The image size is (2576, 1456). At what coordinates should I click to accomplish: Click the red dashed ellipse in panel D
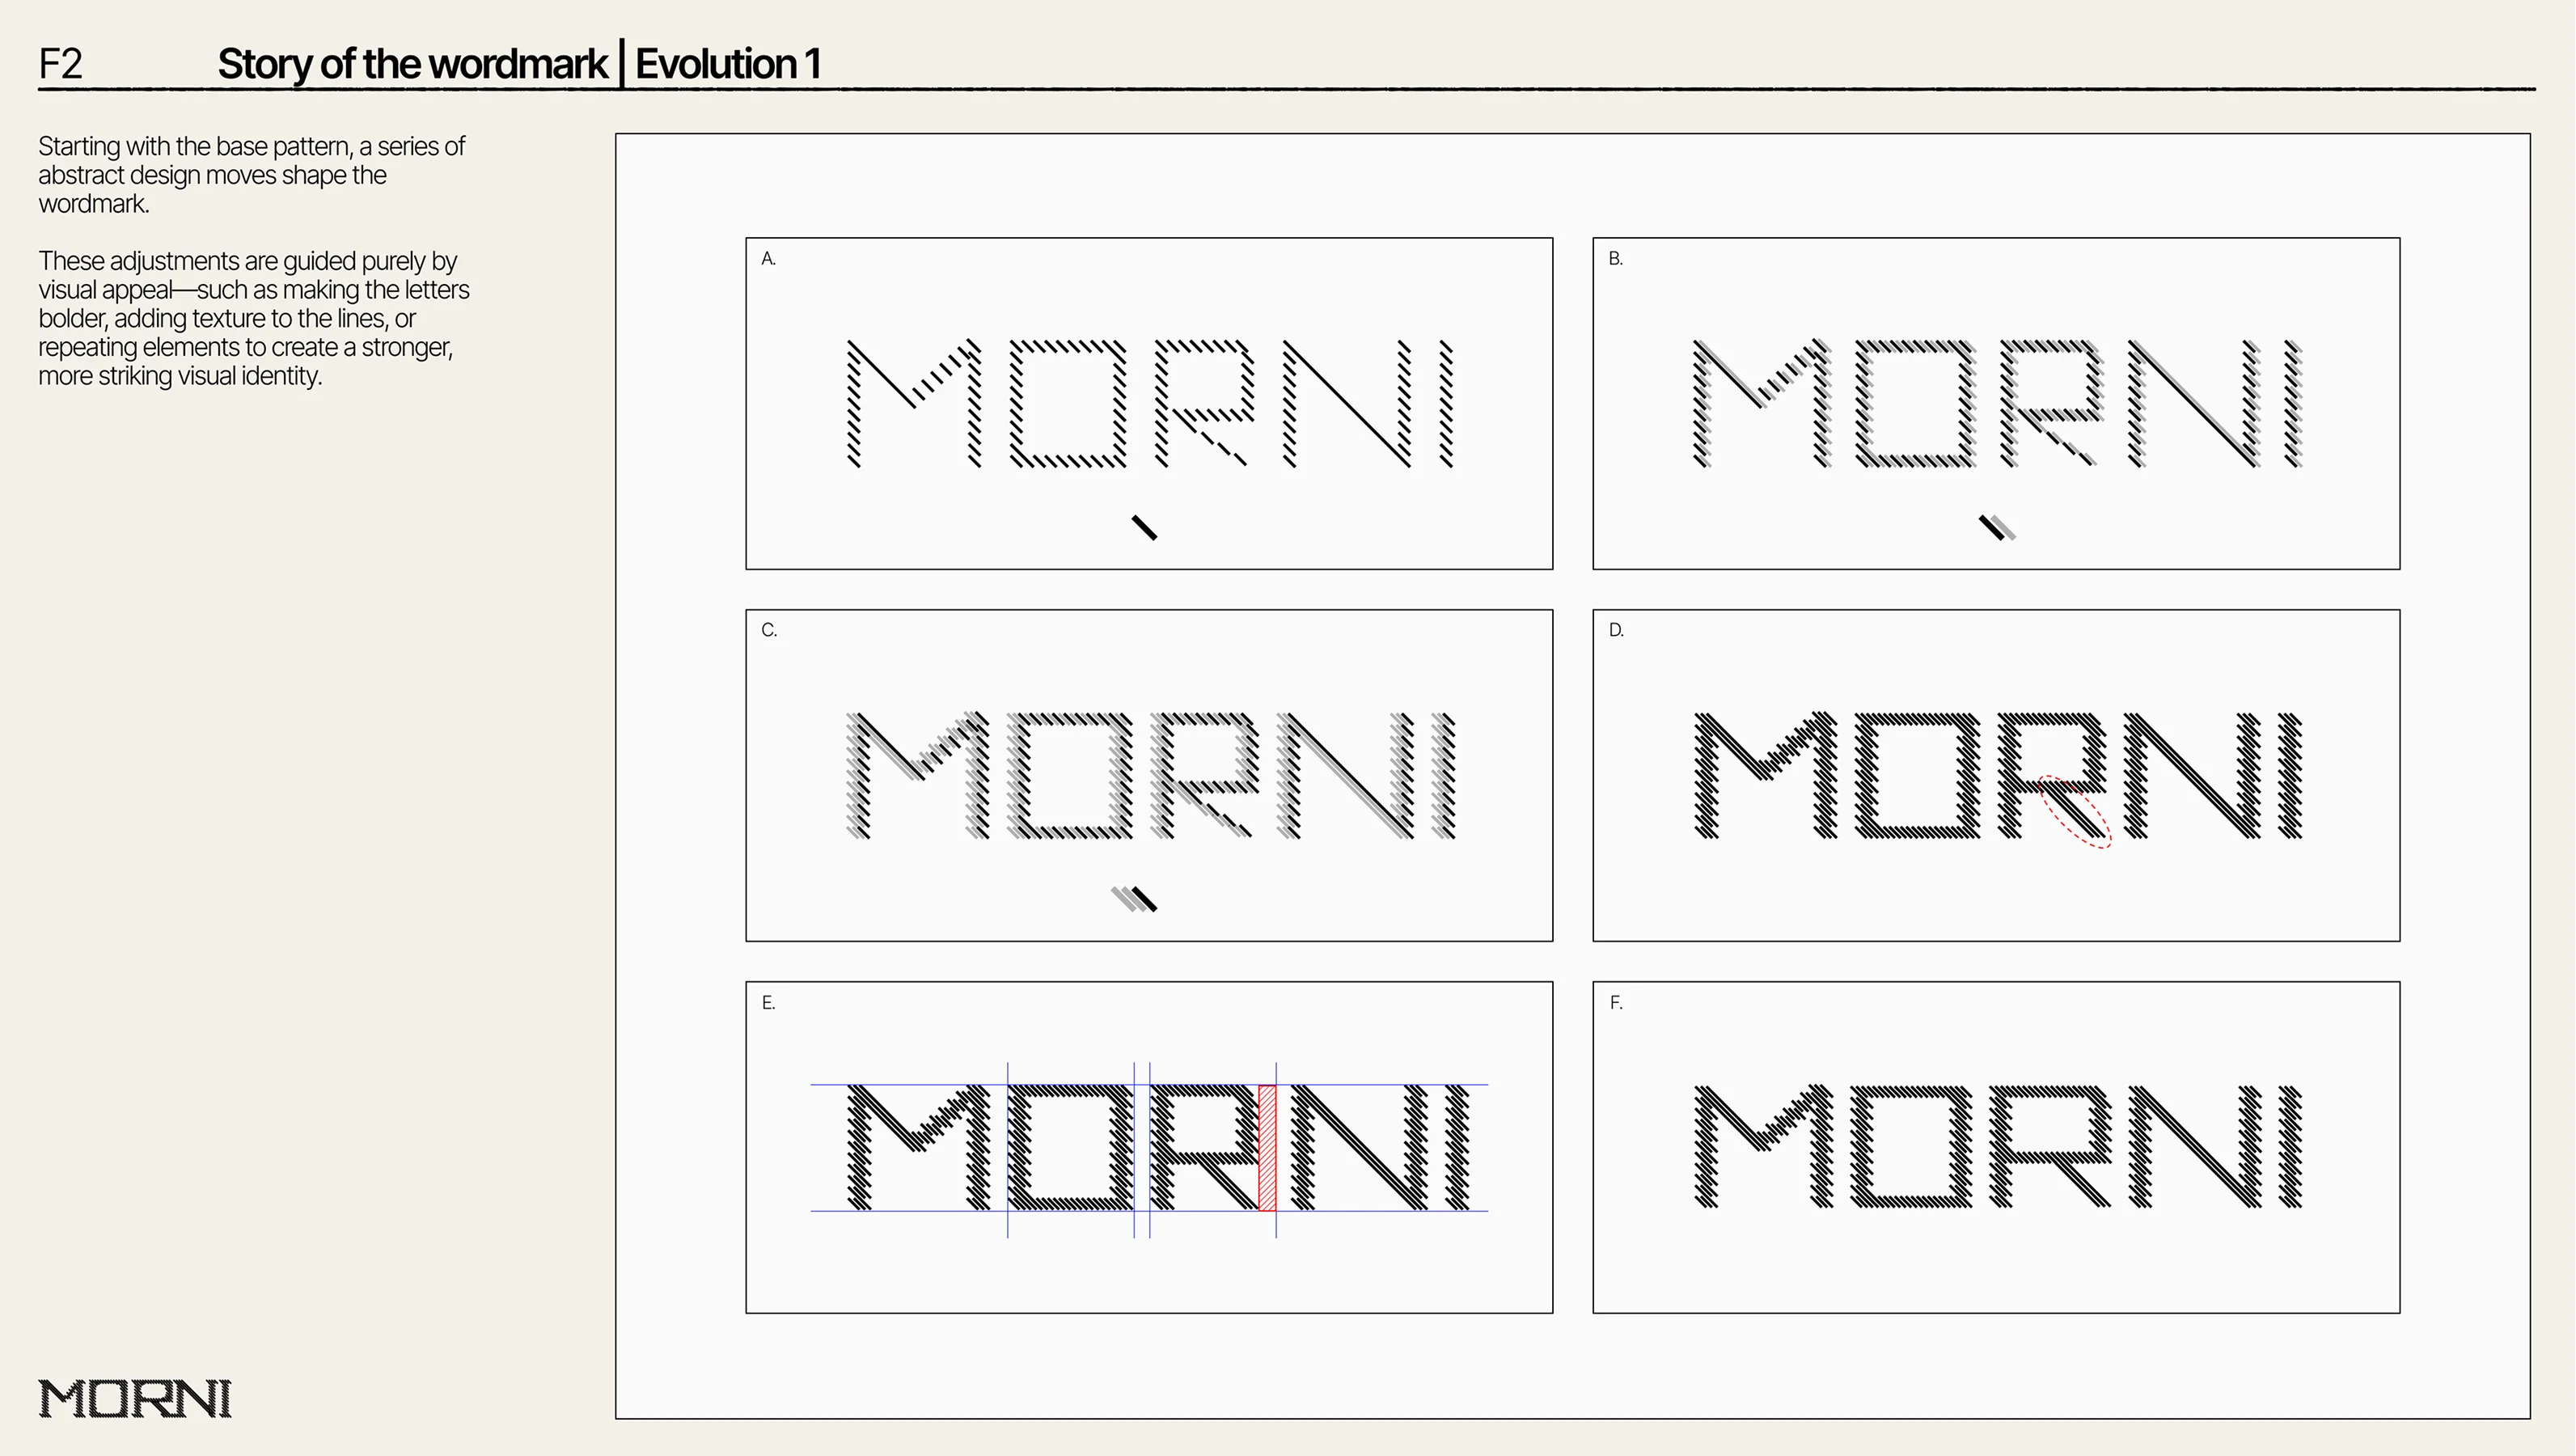(2075, 812)
